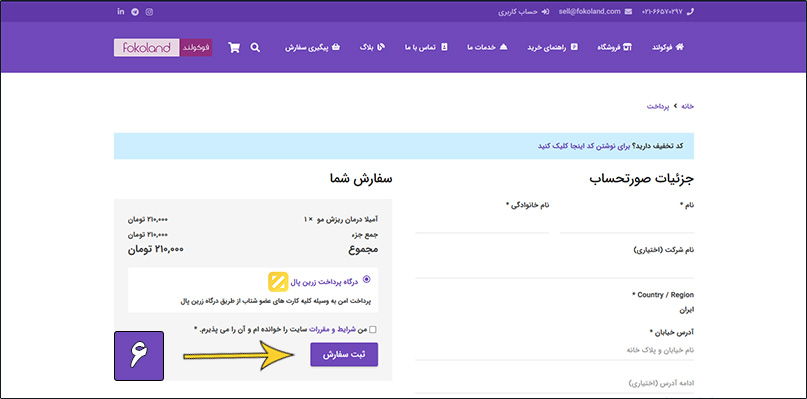Focus the نام شرکت company name field
Image resolution: width=807 pixels, height=399 pixels.
point(555,268)
